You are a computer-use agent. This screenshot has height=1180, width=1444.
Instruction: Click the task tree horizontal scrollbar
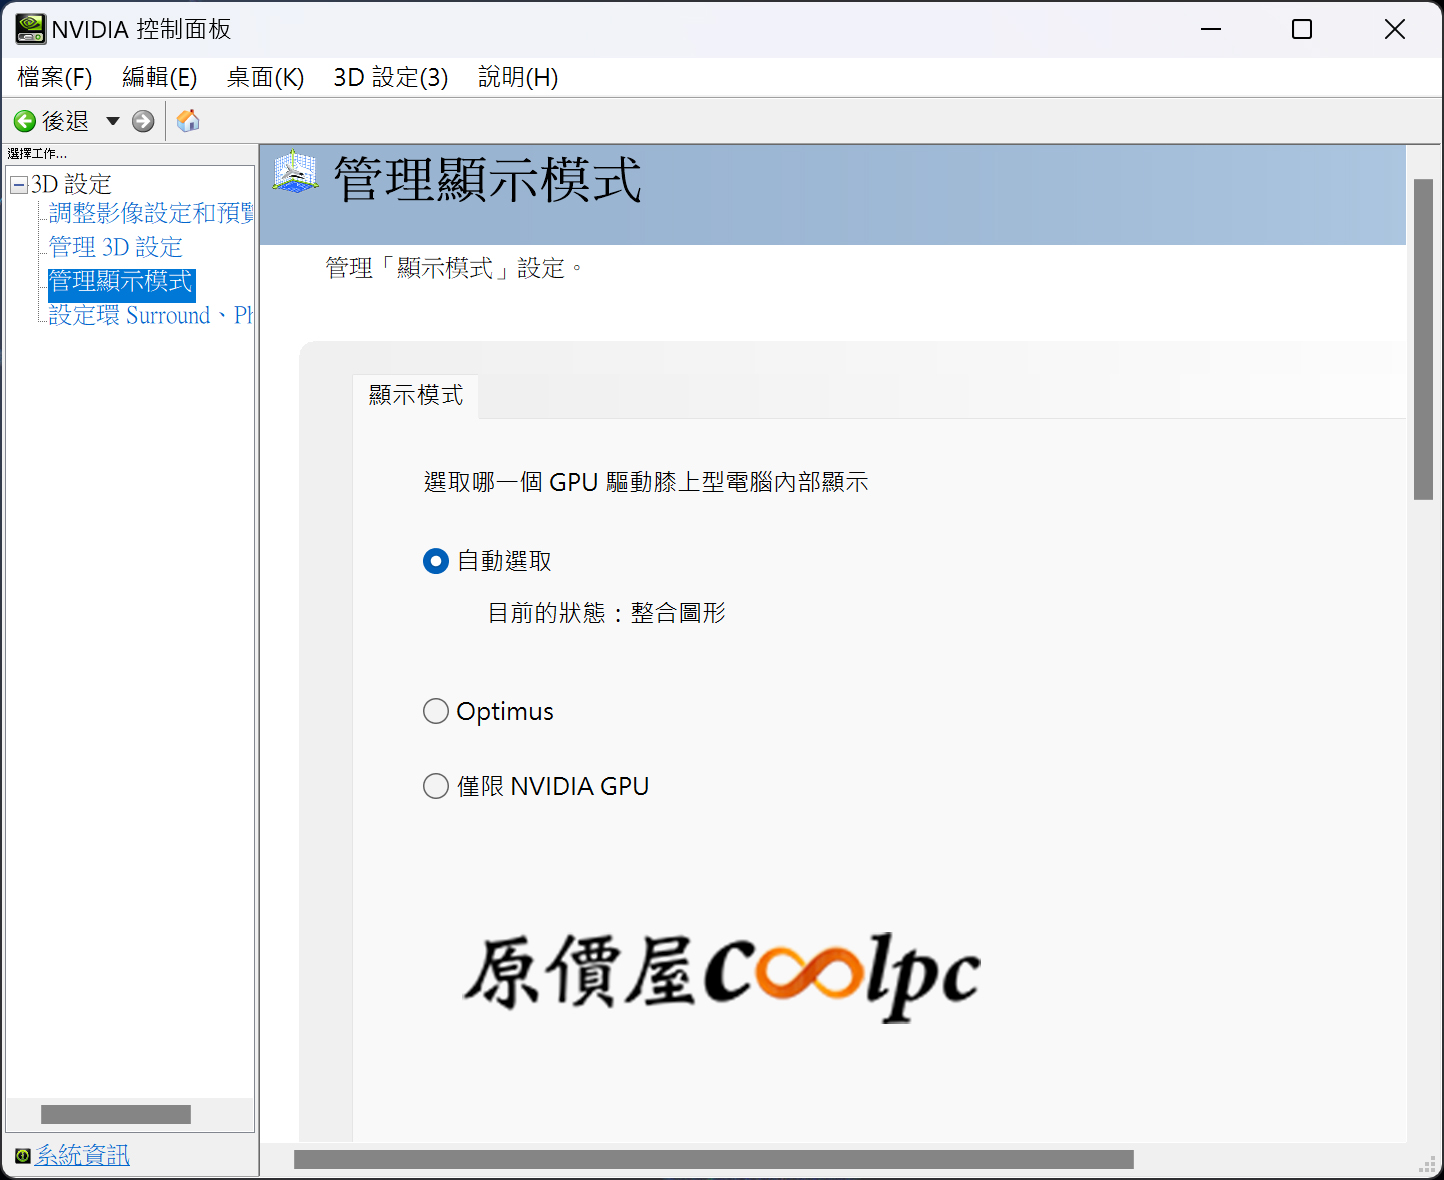pyautogui.click(x=116, y=1114)
